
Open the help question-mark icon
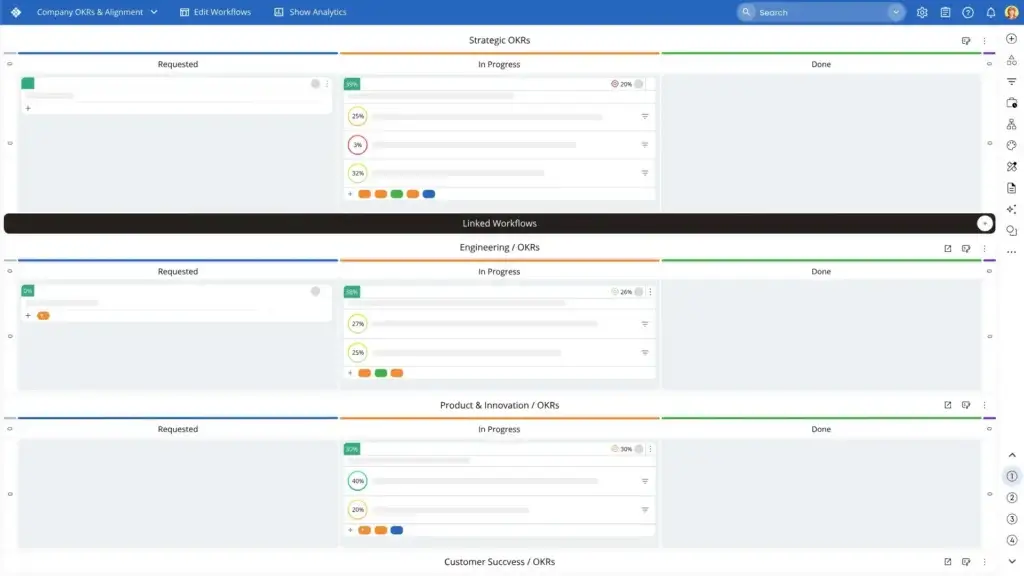click(x=967, y=12)
